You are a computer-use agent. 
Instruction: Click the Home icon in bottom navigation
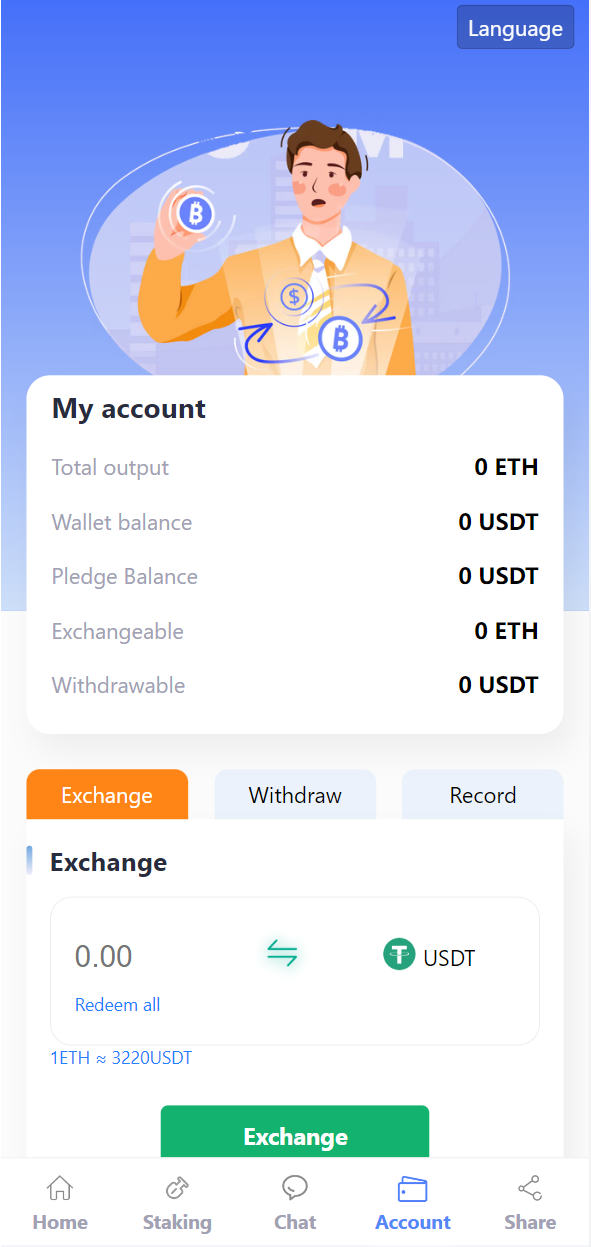(x=60, y=1188)
